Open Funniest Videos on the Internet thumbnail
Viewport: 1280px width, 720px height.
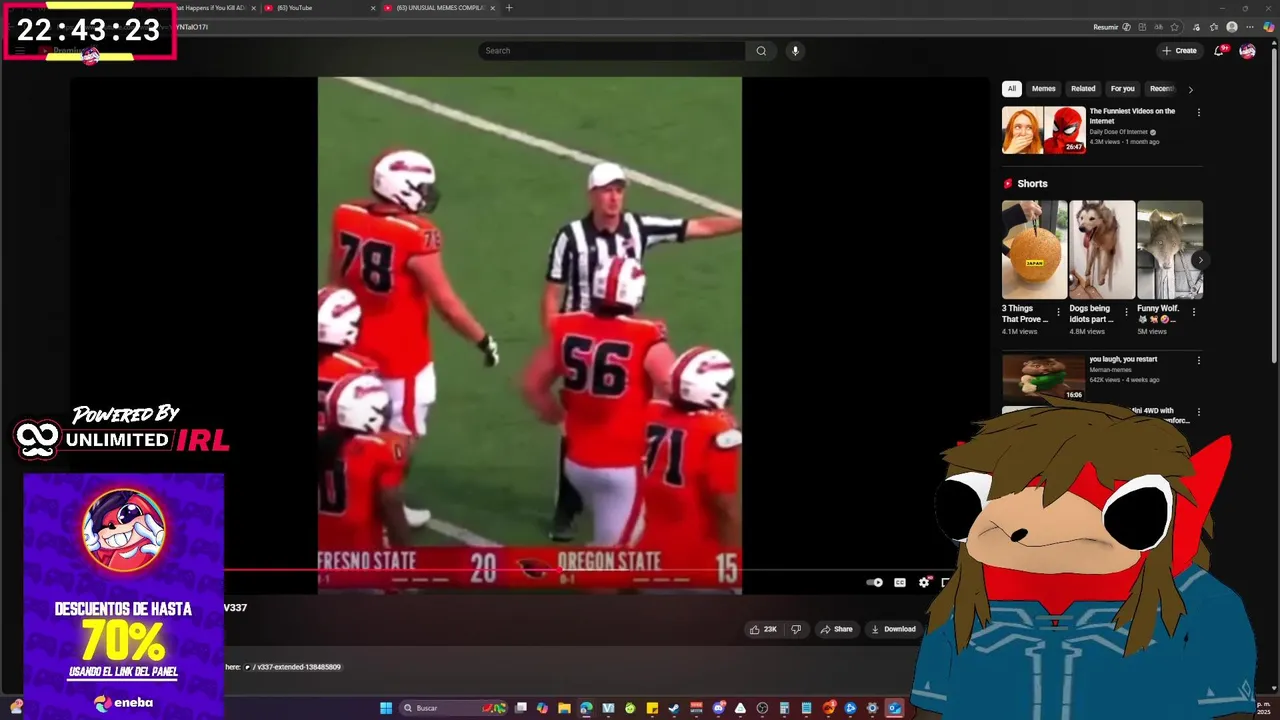[1044, 130]
